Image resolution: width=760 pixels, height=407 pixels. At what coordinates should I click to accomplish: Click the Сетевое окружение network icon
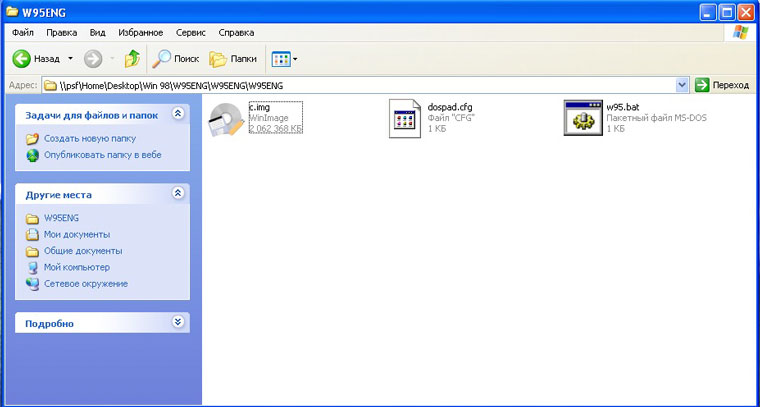tap(32, 284)
